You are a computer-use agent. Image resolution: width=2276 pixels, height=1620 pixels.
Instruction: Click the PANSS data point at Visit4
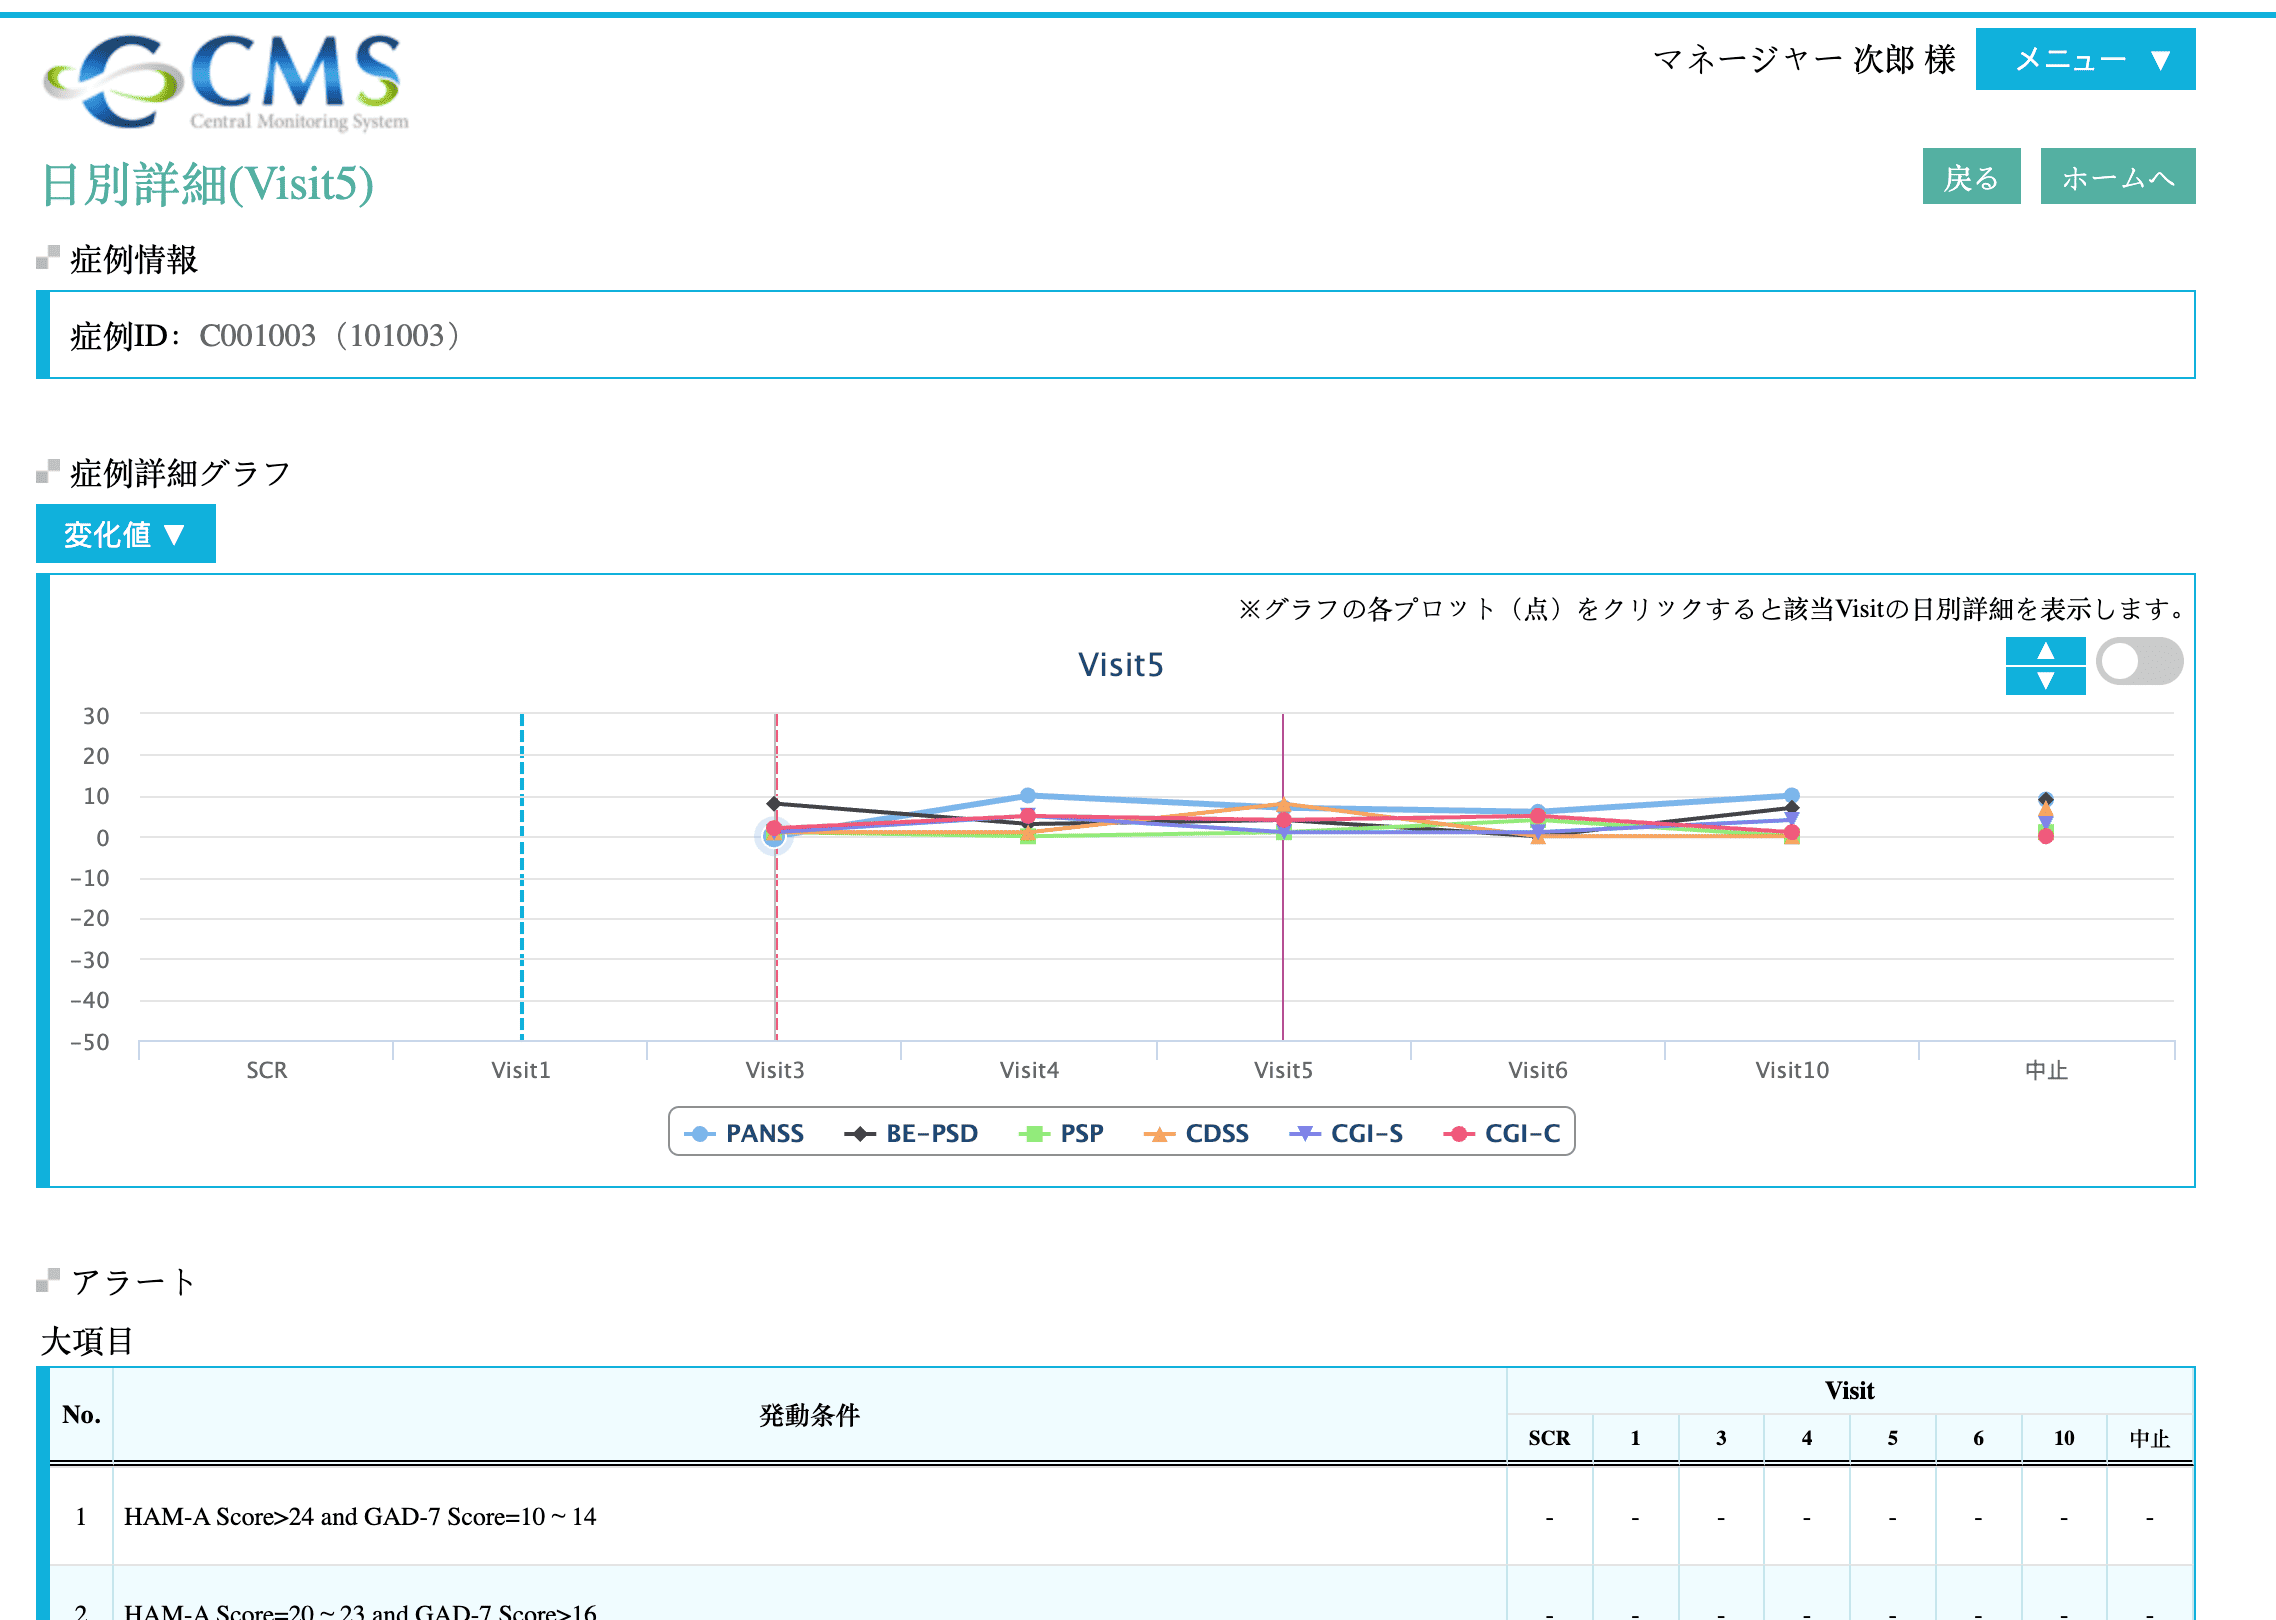coord(1028,796)
